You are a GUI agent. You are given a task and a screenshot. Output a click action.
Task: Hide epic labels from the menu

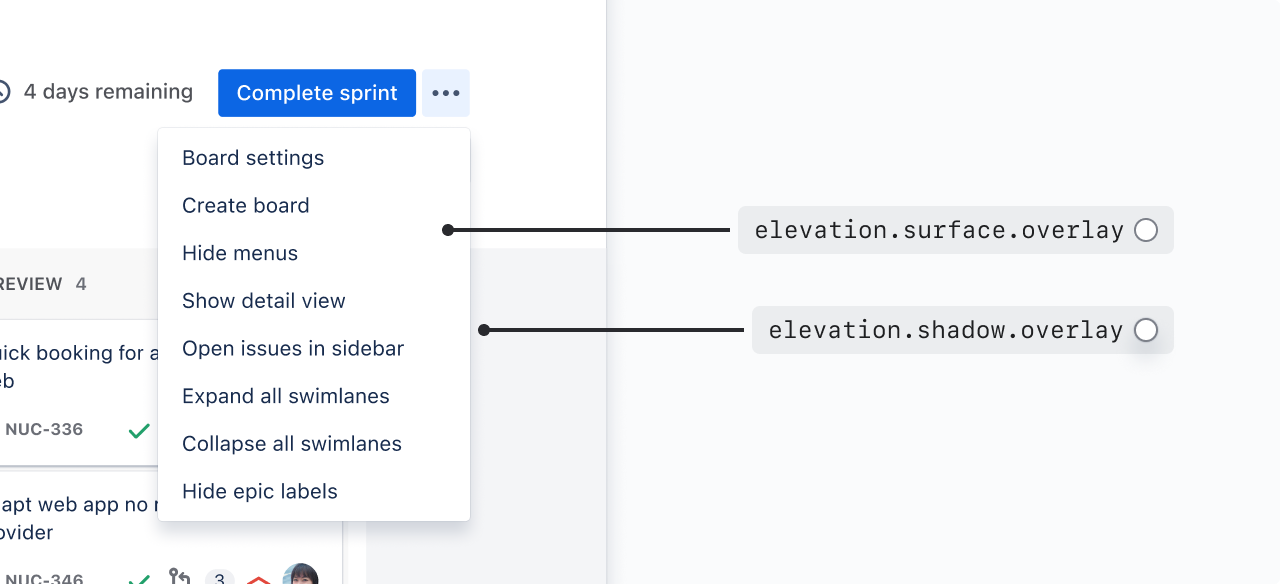260,492
